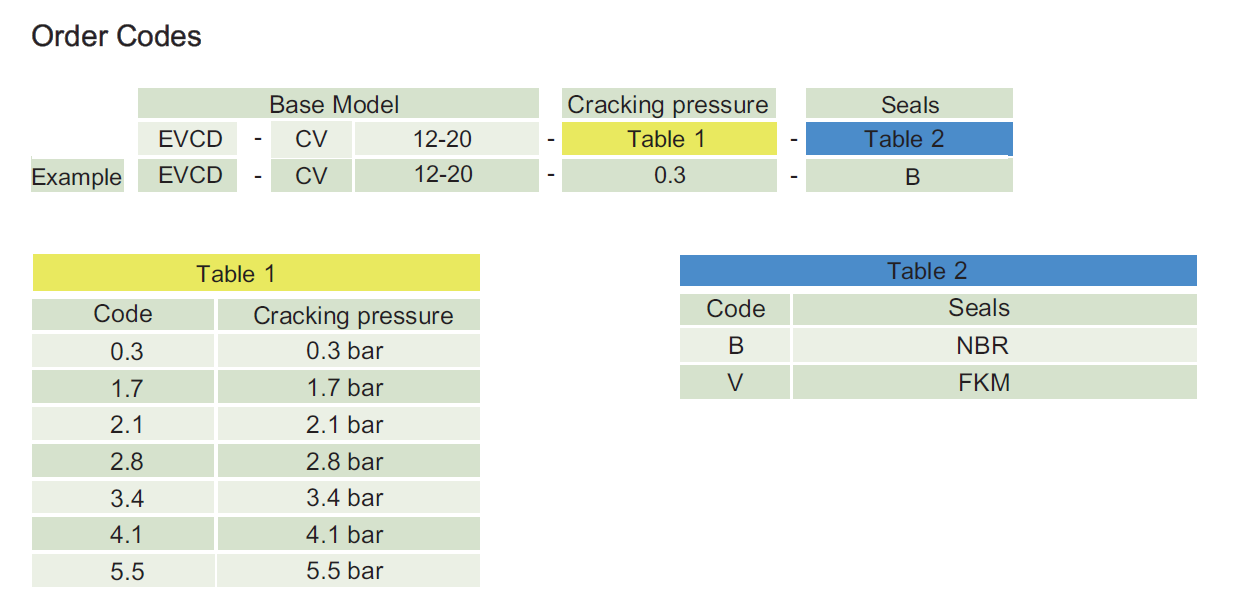The image size is (1237, 602).
Task: Select the "Base Model" header cell
Action: [x=334, y=104]
